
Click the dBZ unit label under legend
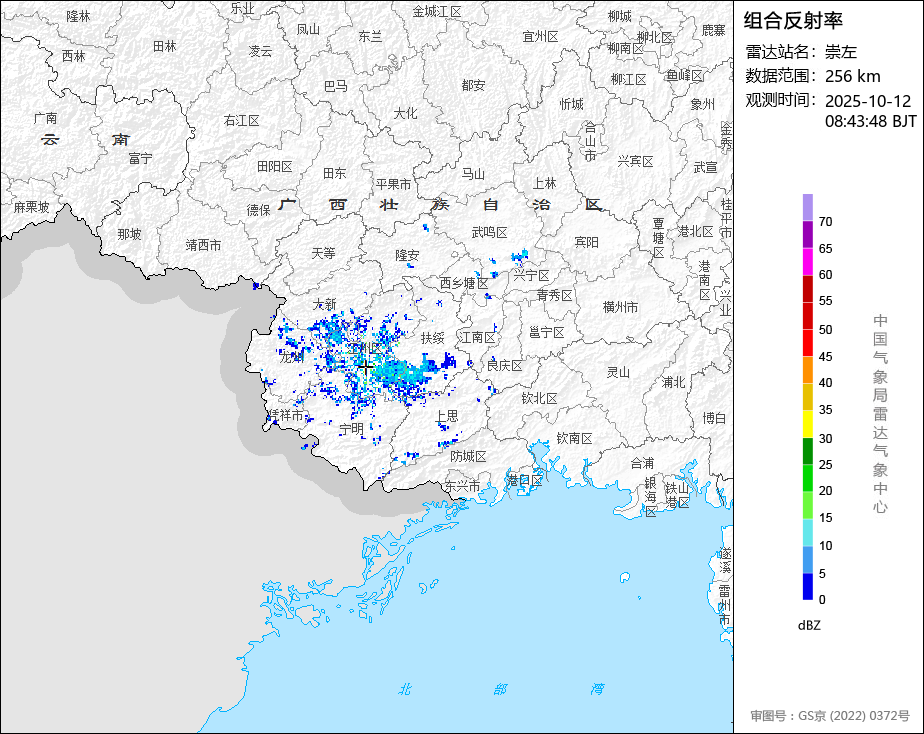click(x=809, y=626)
